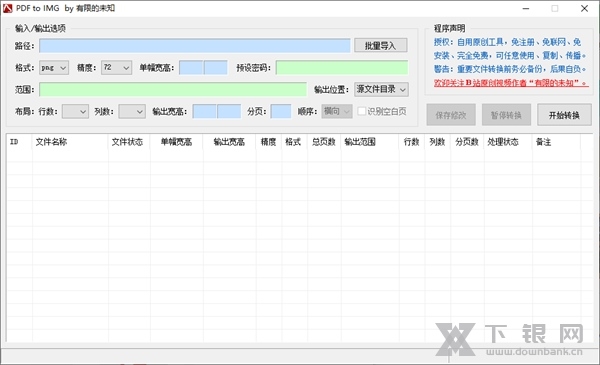This screenshot has height=365, width=600.
Task: Click the 文件名称 column header
Action: tap(70, 142)
